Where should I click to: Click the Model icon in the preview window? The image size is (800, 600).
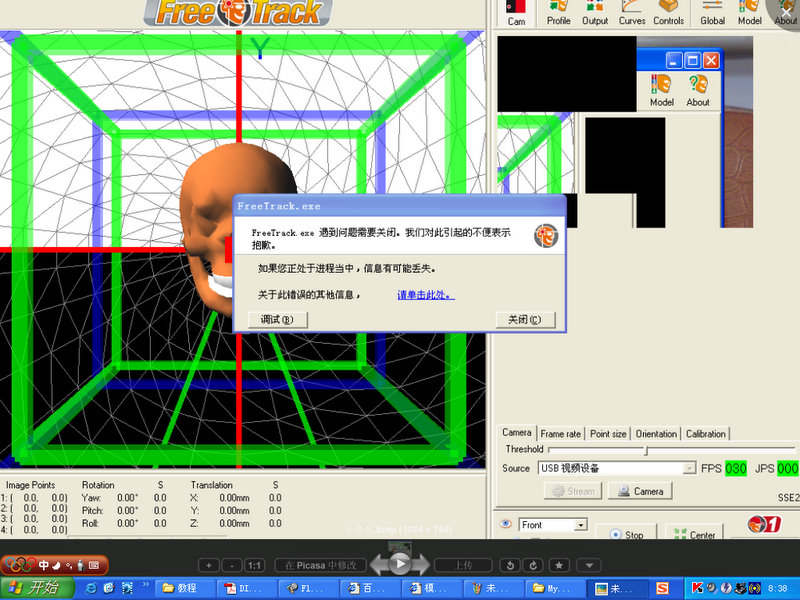(662, 90)
